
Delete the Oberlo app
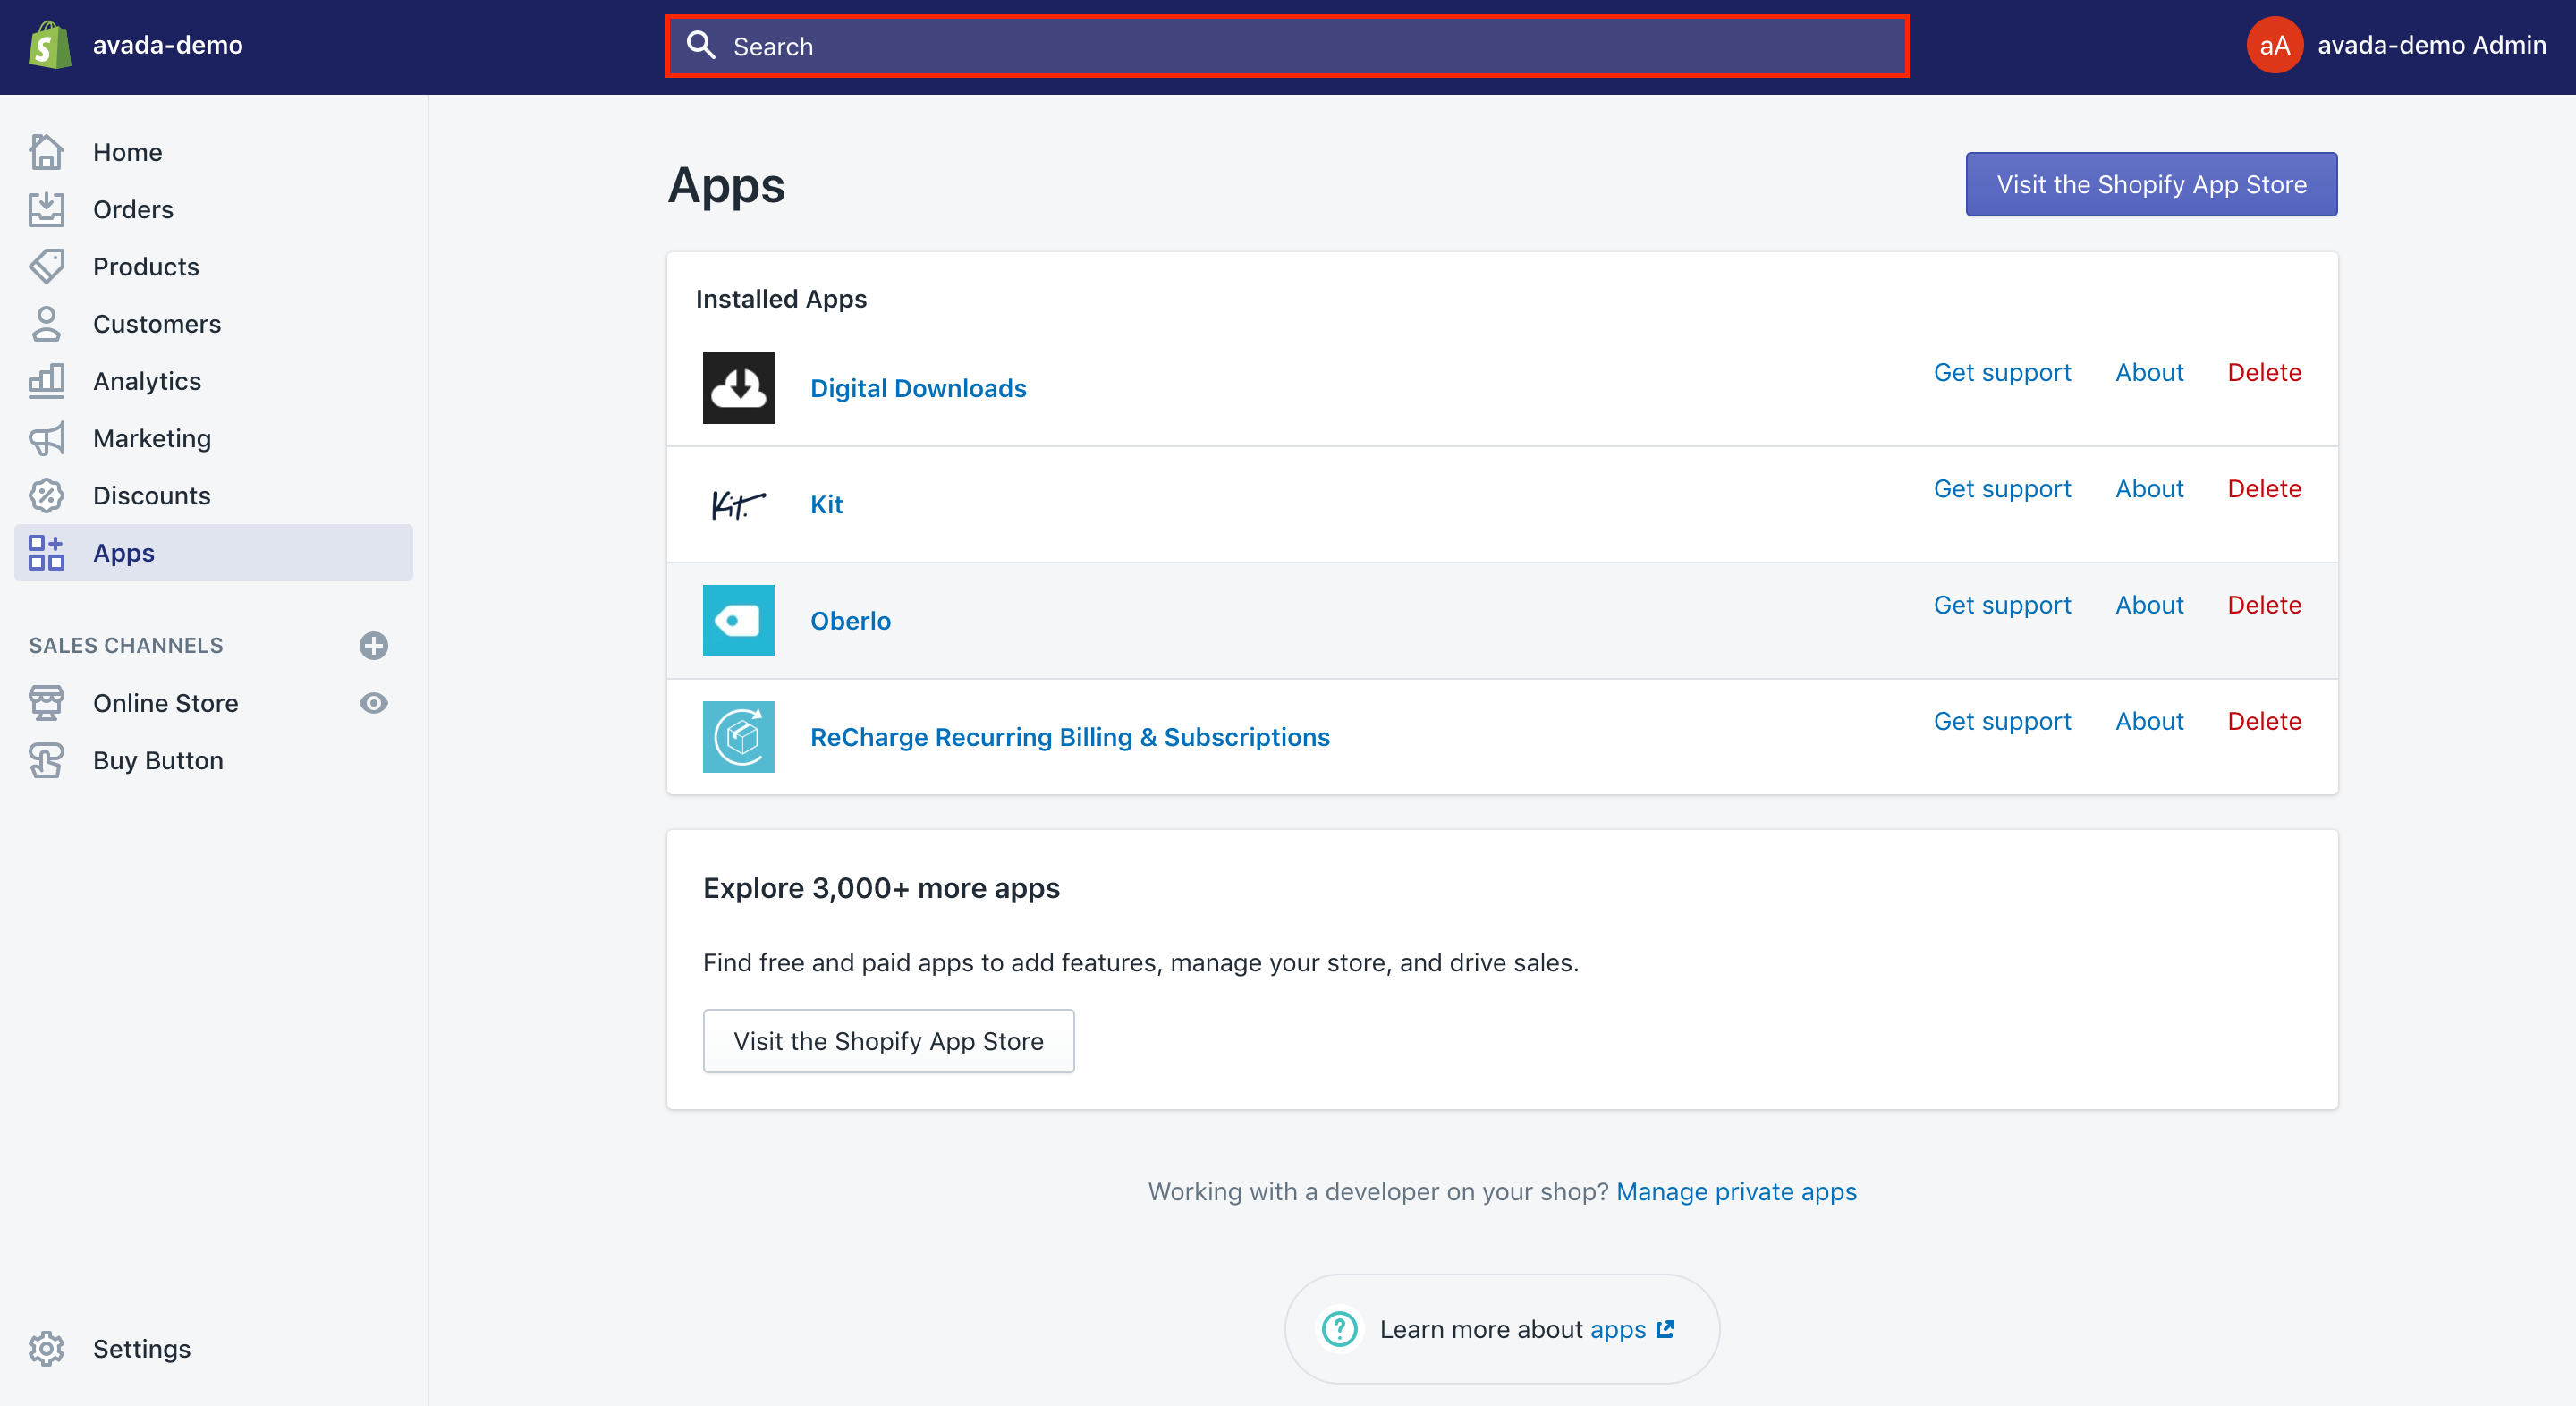click(2264, 604)
